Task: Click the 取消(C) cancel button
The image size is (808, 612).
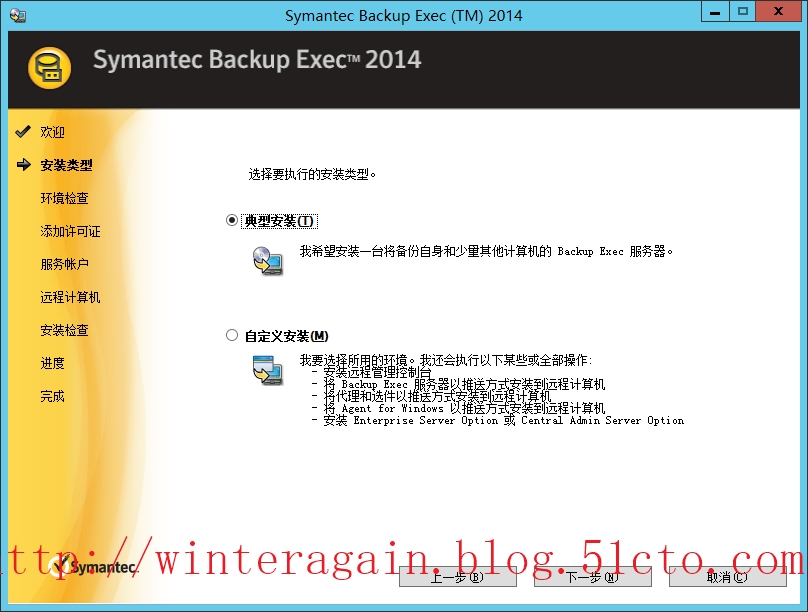Action: [728, 576]
